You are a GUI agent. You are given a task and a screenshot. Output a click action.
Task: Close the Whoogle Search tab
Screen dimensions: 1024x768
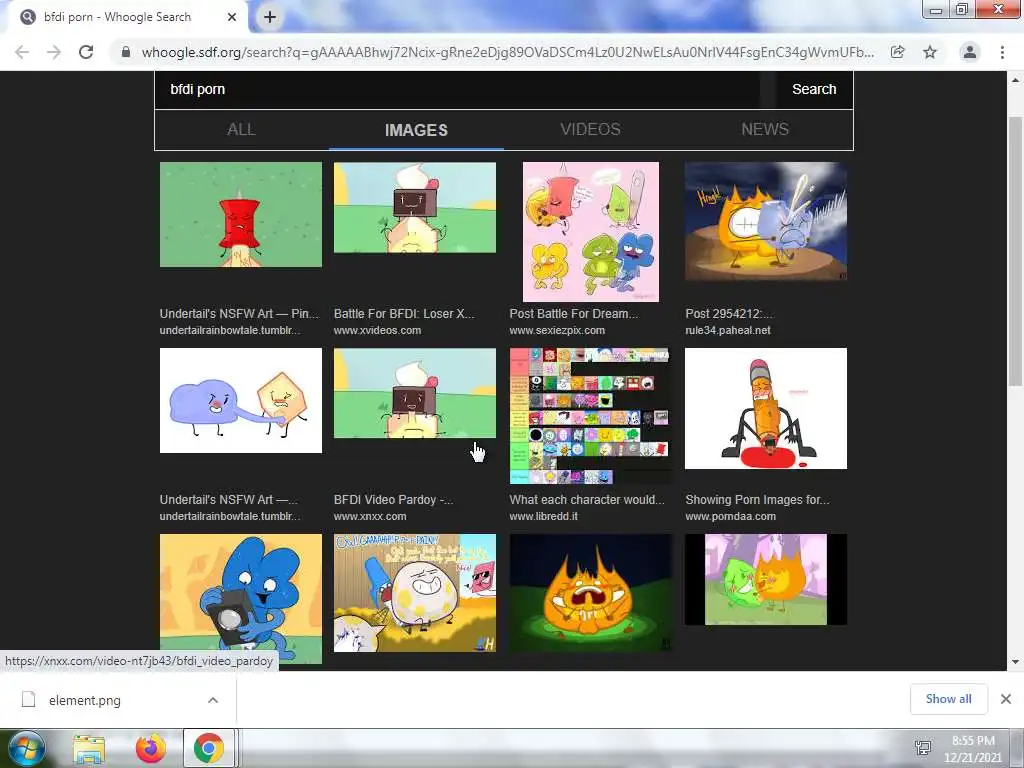pyautogui.click(x=232, y=17)
